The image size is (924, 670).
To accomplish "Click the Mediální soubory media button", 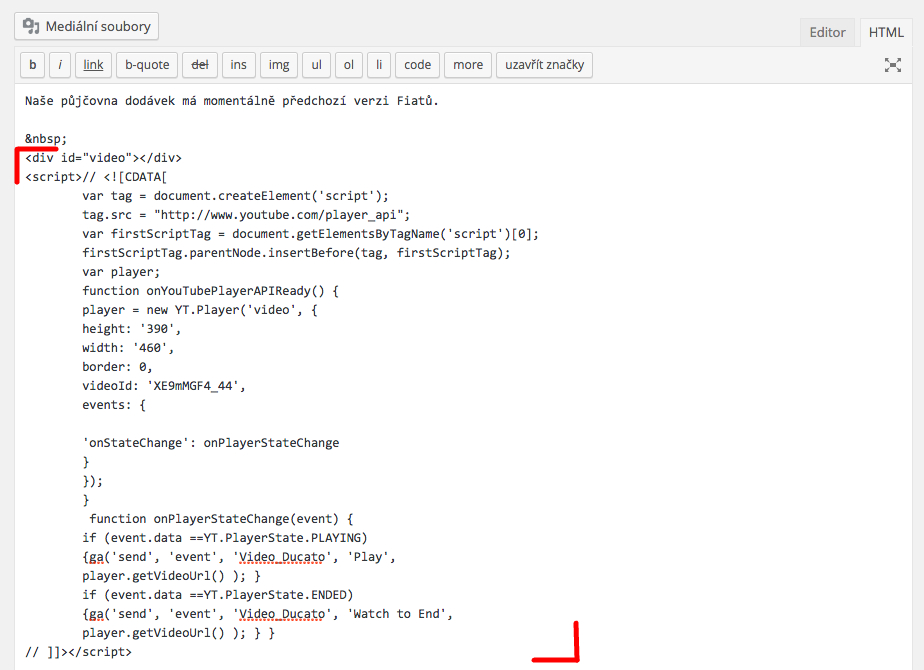I will tap(86, 26).
